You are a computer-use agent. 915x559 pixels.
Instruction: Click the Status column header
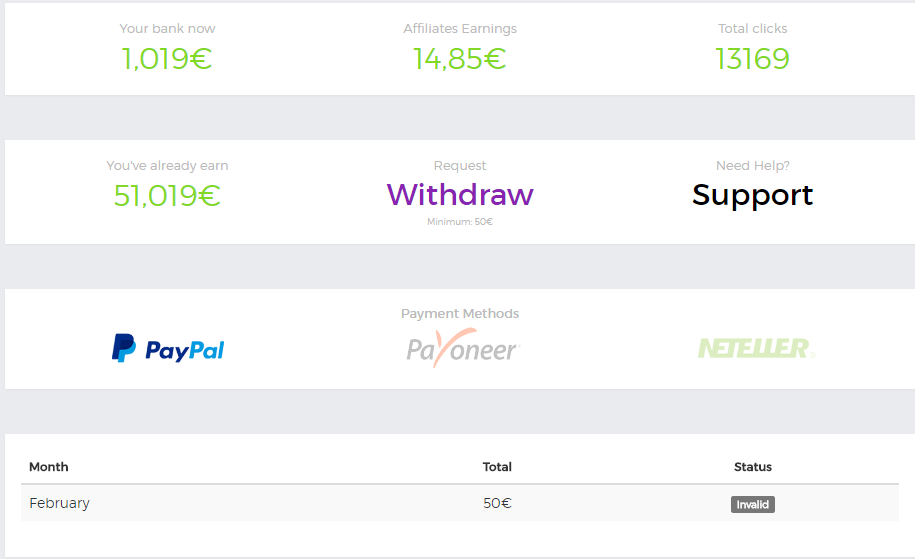752,467
